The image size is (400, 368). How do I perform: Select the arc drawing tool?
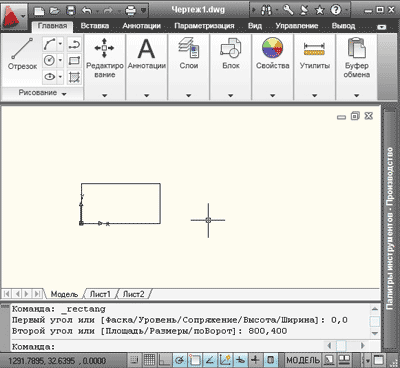click(x=49, y=44)
